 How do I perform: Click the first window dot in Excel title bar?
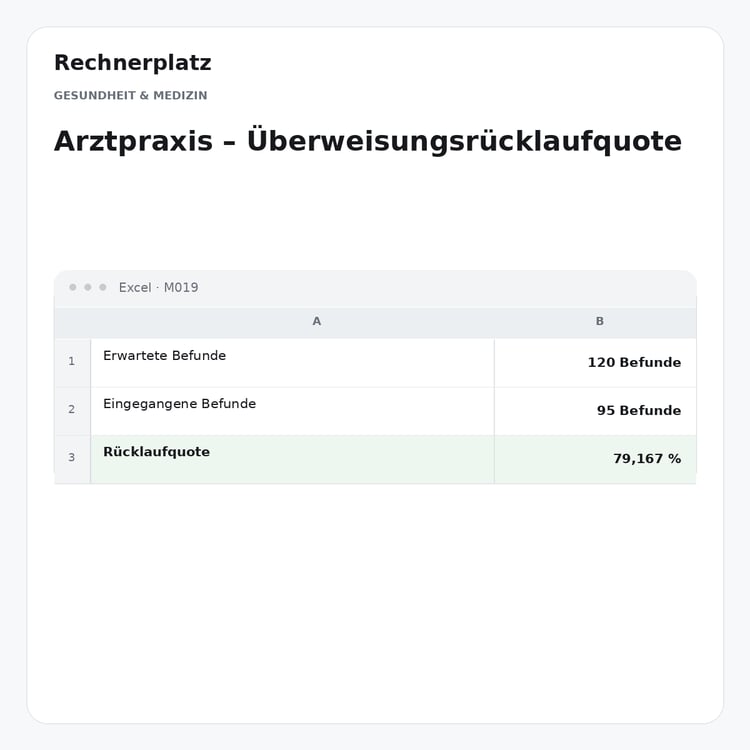[x=73, y=287]
